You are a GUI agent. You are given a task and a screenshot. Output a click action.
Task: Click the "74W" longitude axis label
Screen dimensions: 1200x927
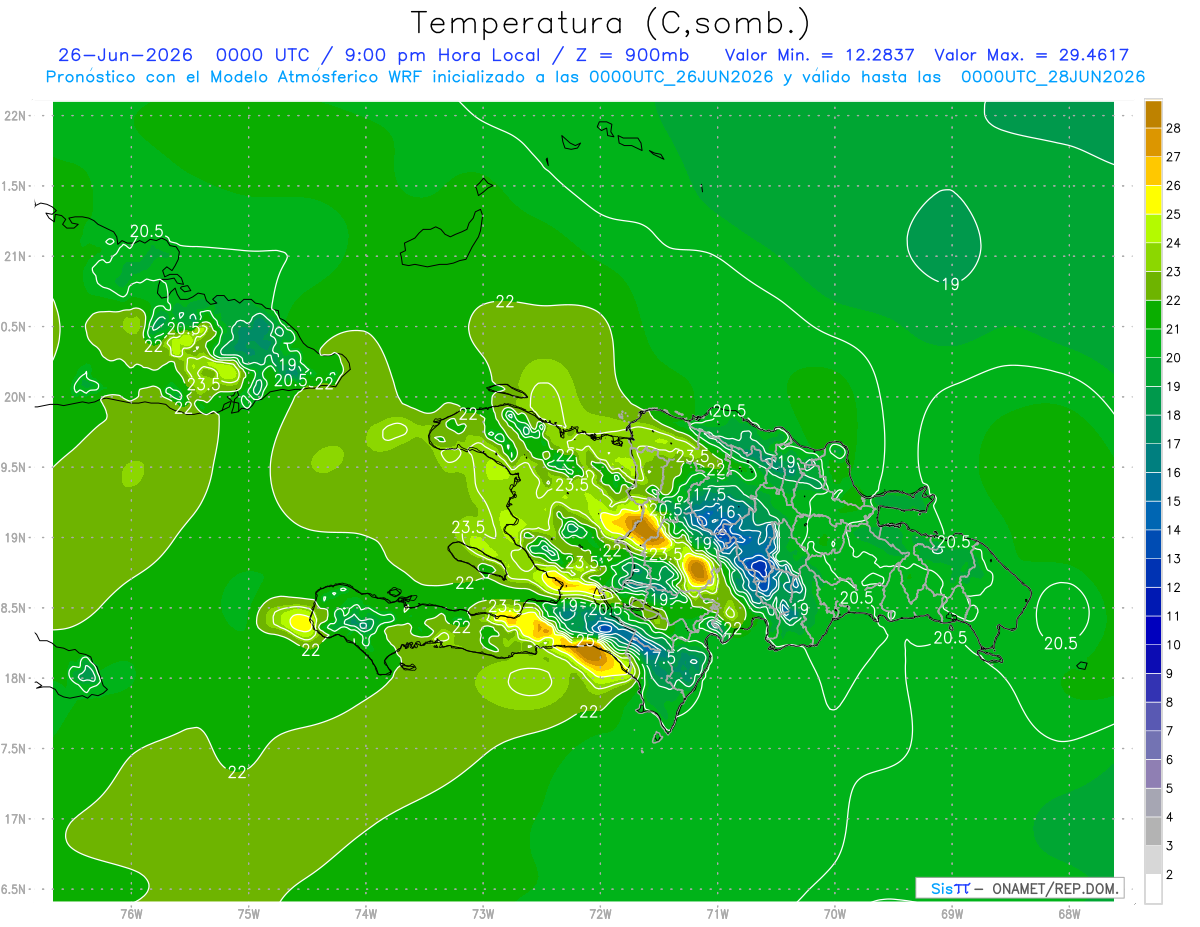coord(366,912)
